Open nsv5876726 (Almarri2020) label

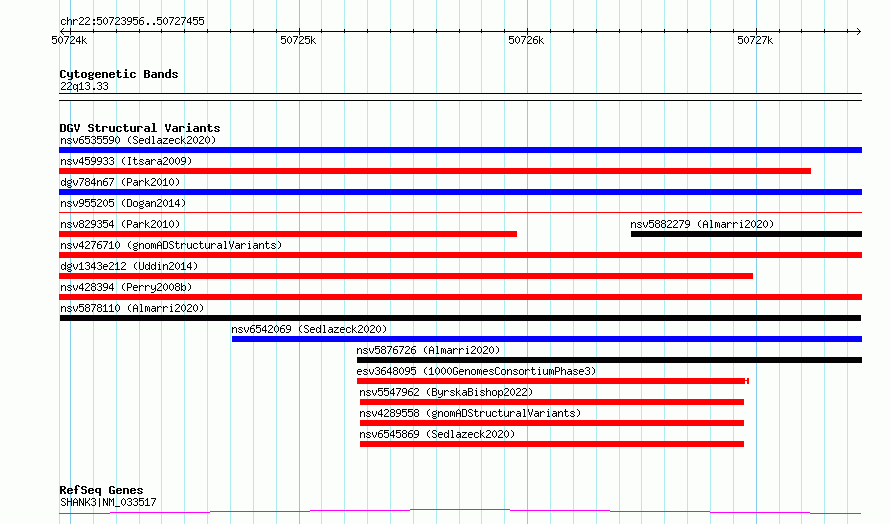(428, 350)
